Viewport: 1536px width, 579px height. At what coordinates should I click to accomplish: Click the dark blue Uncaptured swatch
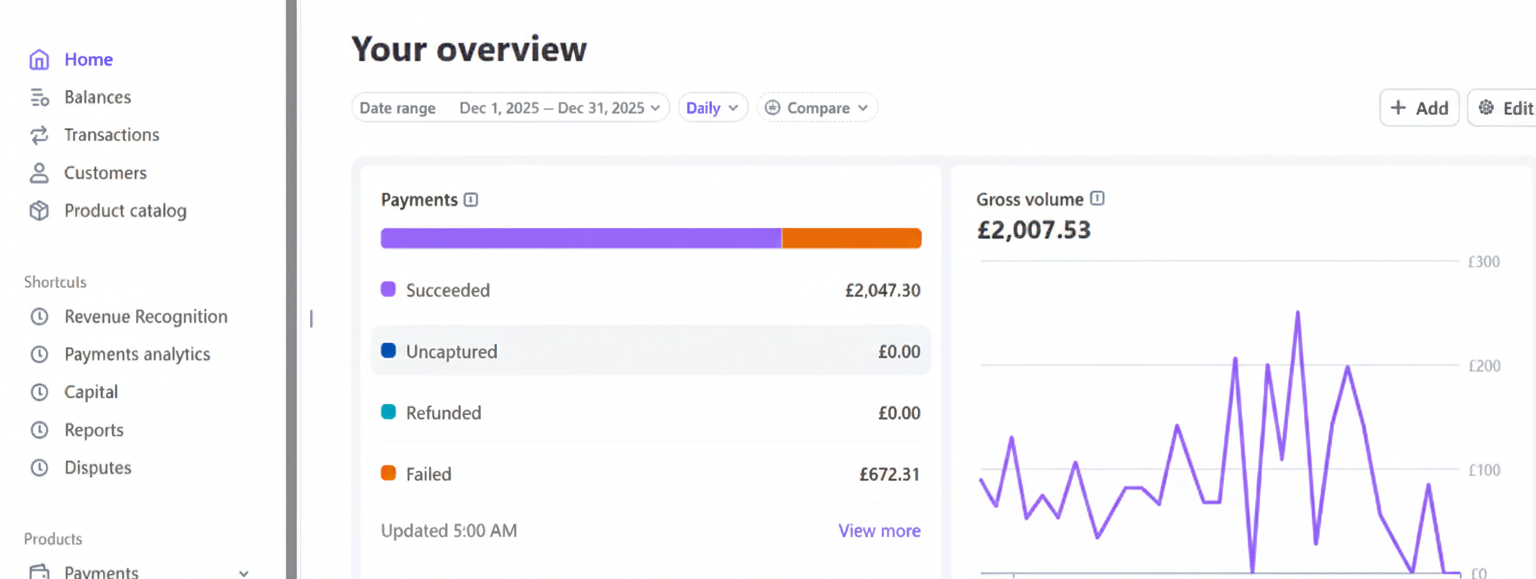tap(388, 351)
